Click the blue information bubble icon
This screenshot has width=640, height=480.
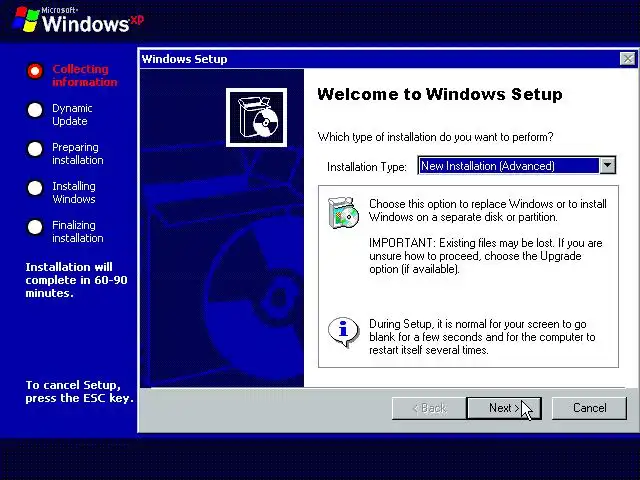pyautogui.click(x=343, y=331)
